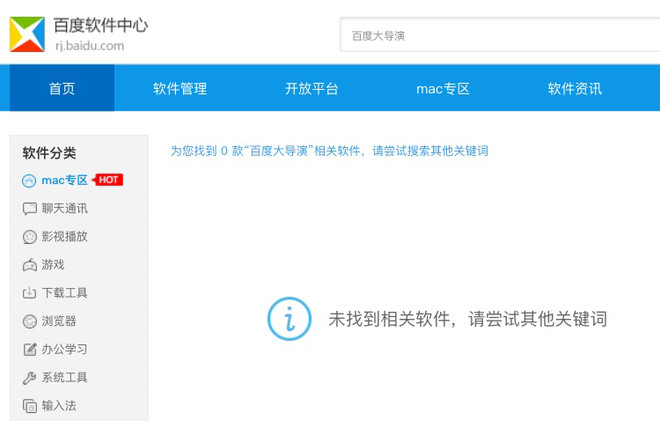The width and height of the screenshot is (660, 421).
Task: Click the 输入法 keyboard icon
Action: click(29, 406)
